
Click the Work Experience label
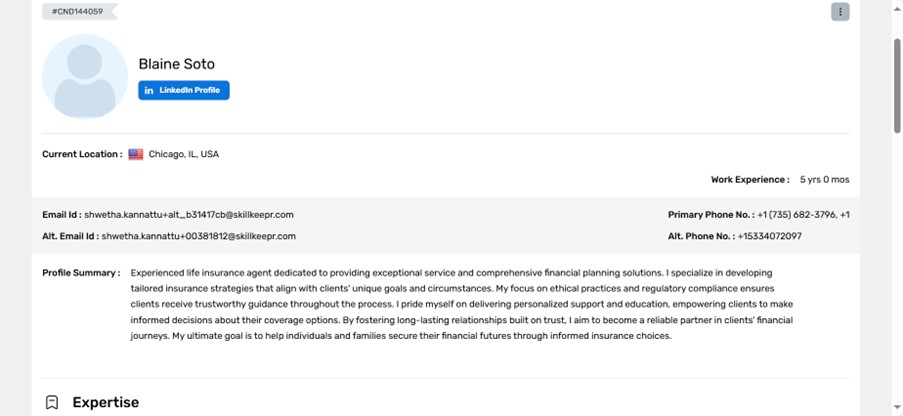click(x=750, y=180)
